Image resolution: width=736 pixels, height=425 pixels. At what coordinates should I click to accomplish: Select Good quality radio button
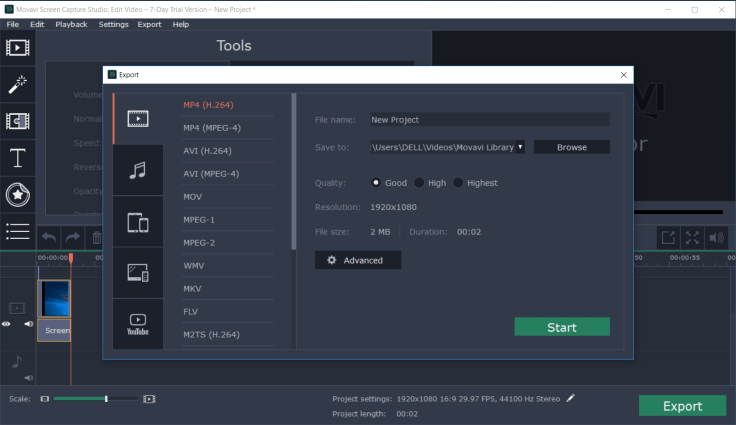pyautogui.click(x=376, y=183)
